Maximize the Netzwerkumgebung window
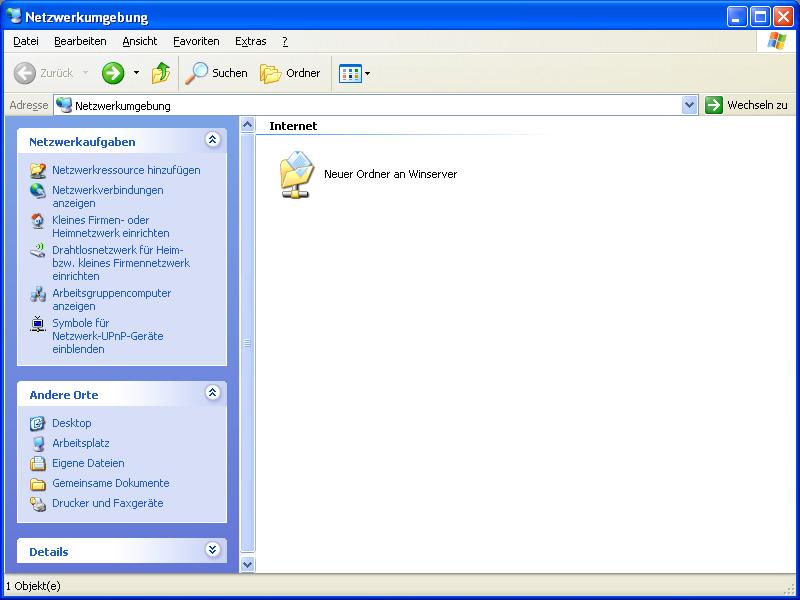The image size is (800, 600). coord(760,17)
